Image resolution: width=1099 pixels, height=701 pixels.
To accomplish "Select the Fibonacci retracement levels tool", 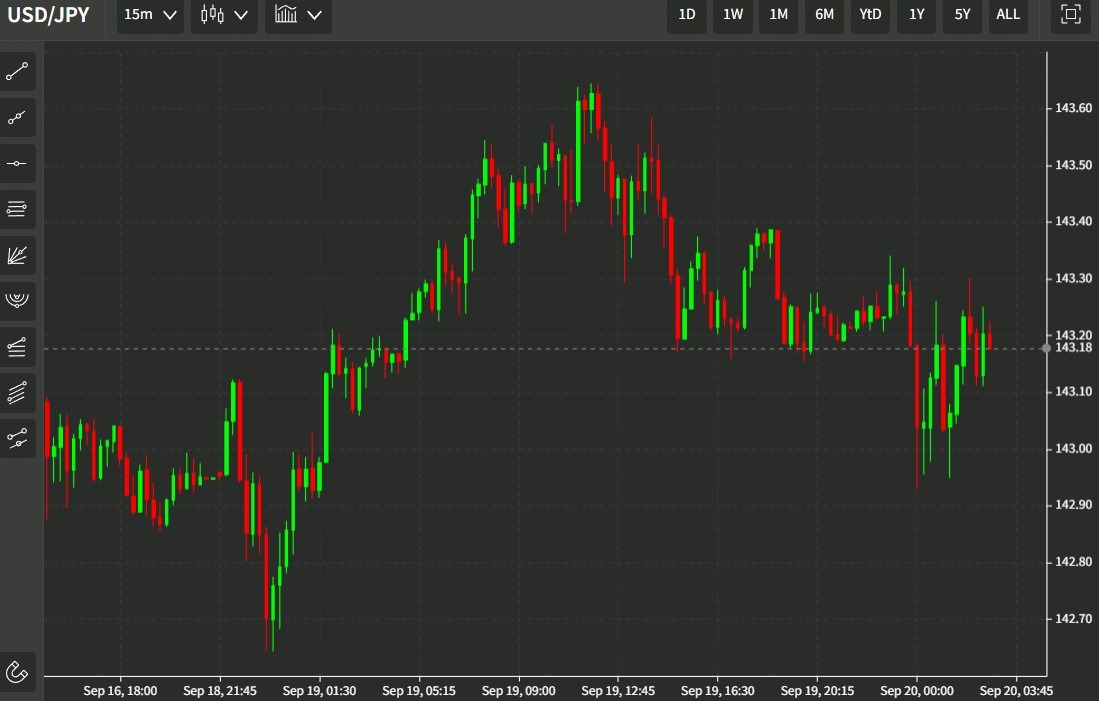I will click(x=17, y=209).
